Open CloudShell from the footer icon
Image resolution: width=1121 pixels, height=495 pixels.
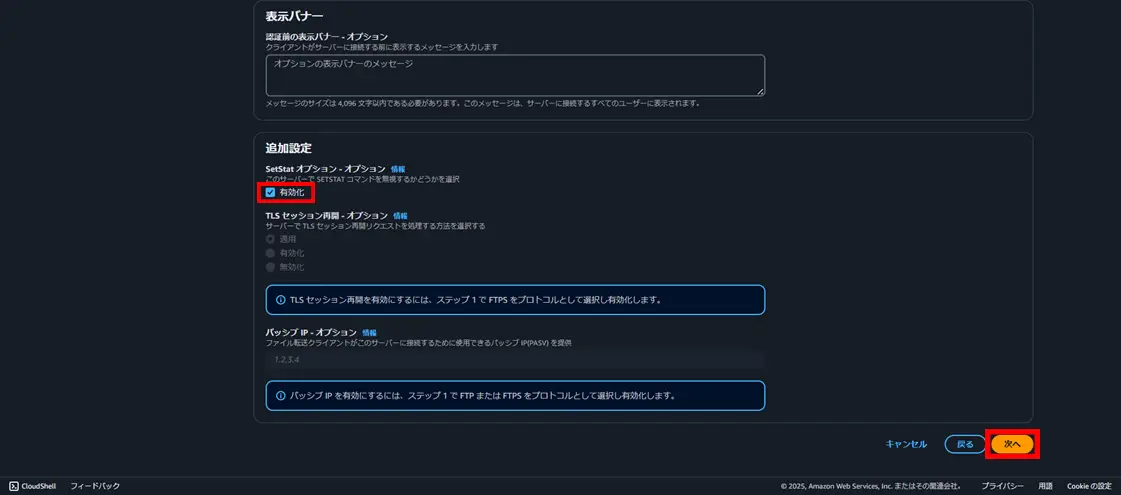(x=14, y=486)
